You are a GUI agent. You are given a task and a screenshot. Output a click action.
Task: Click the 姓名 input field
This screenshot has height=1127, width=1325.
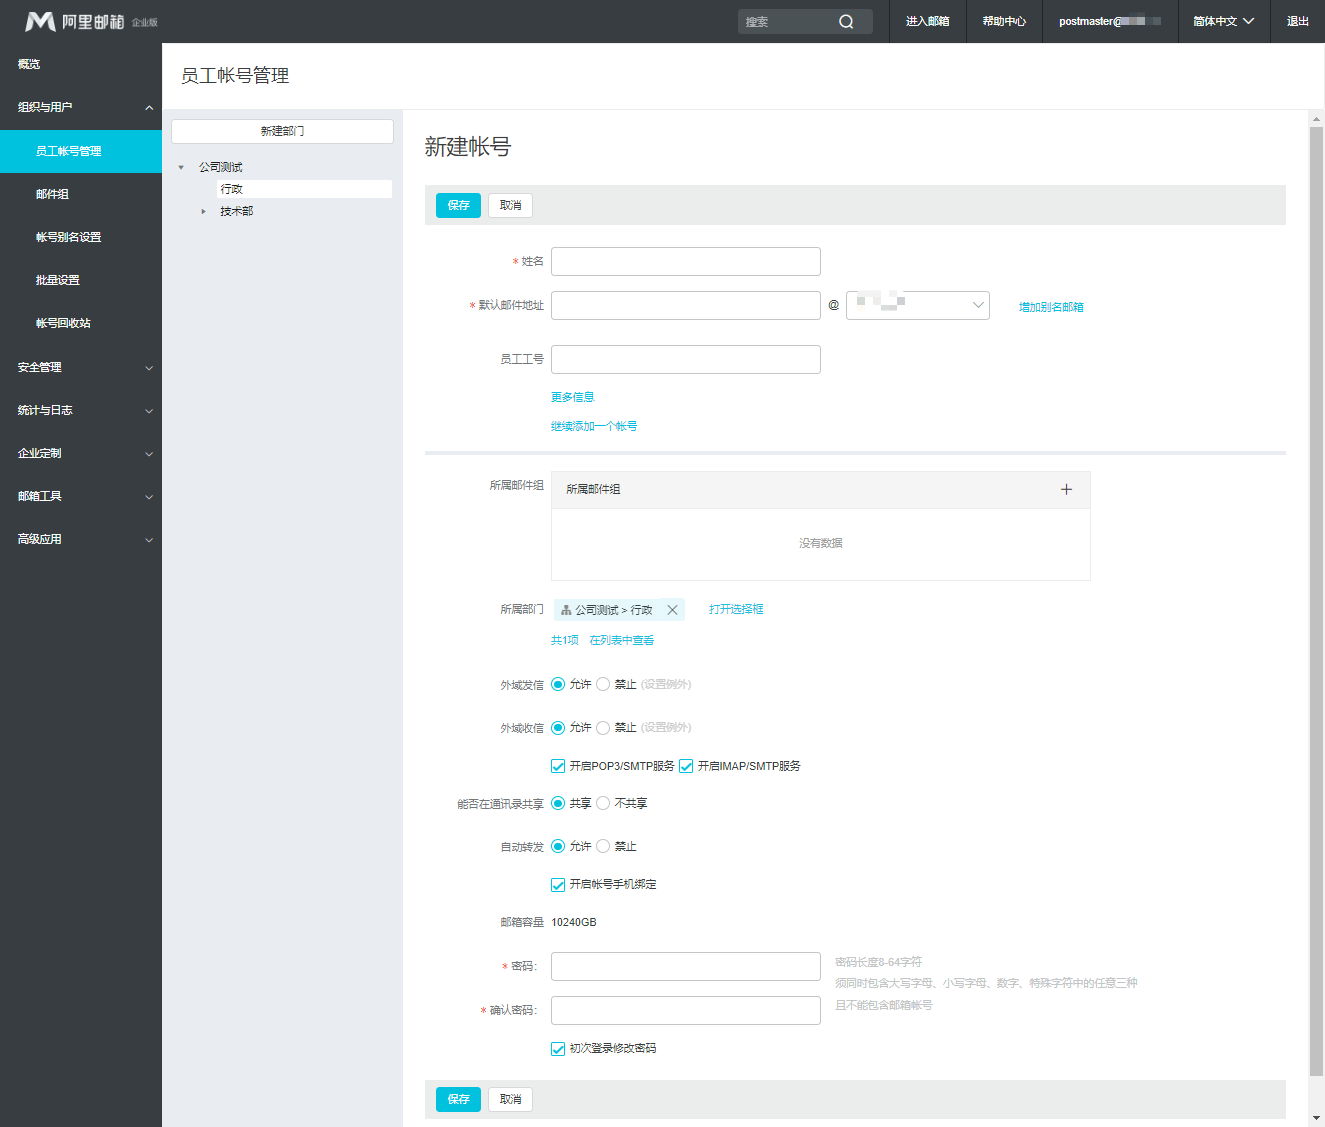click(x=685, y=261)
